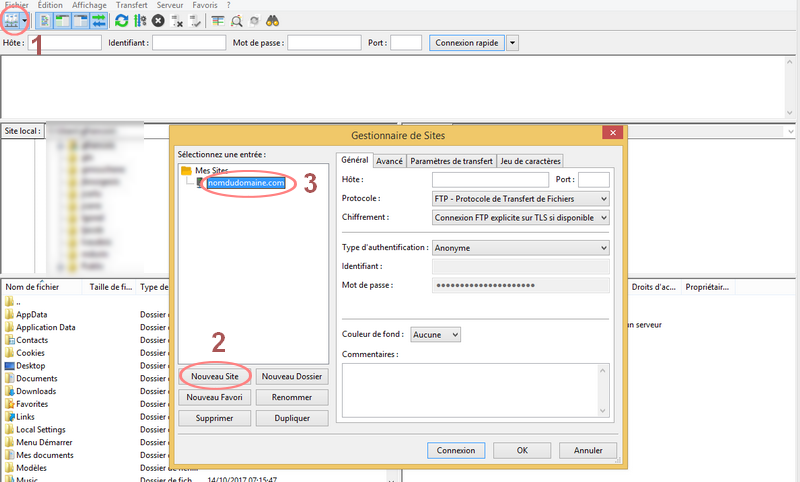Click the Hôte field in the Général tab
The image size is (800, 482).
(x=490, y=180)
